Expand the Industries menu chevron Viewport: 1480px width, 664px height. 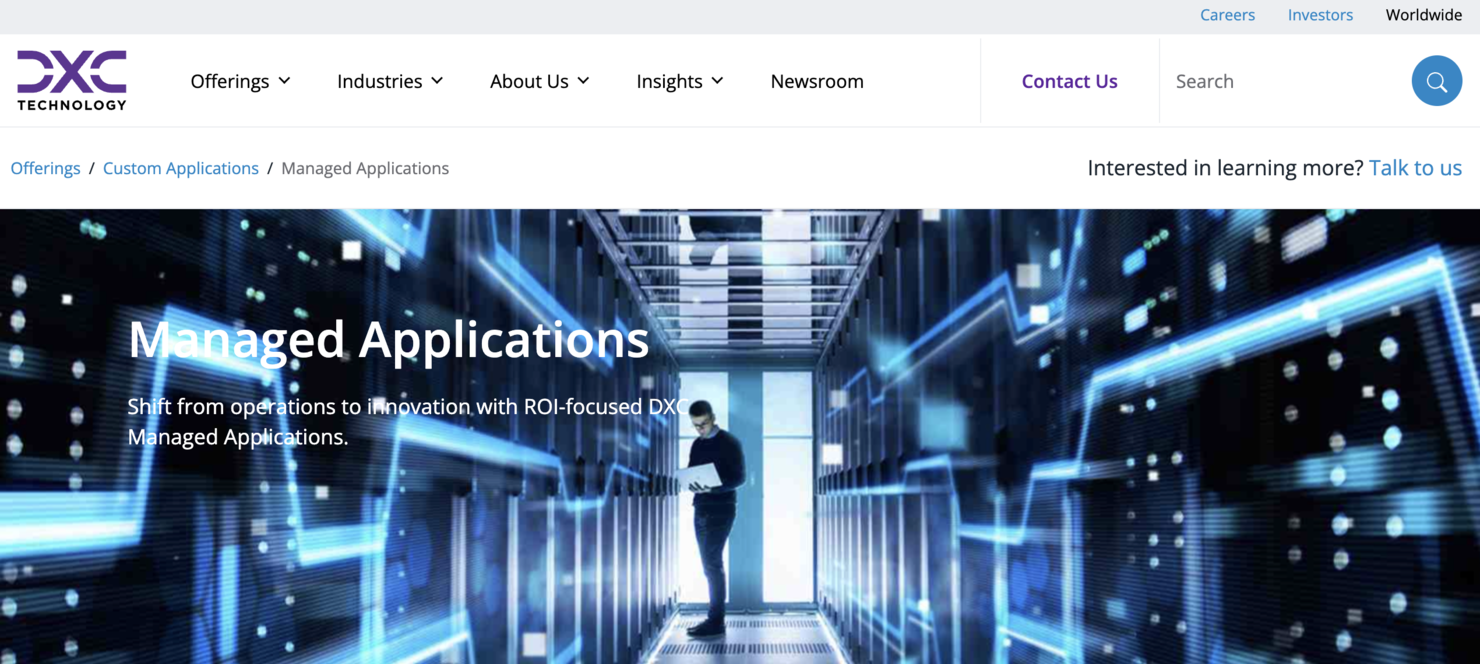pos(437,81)
